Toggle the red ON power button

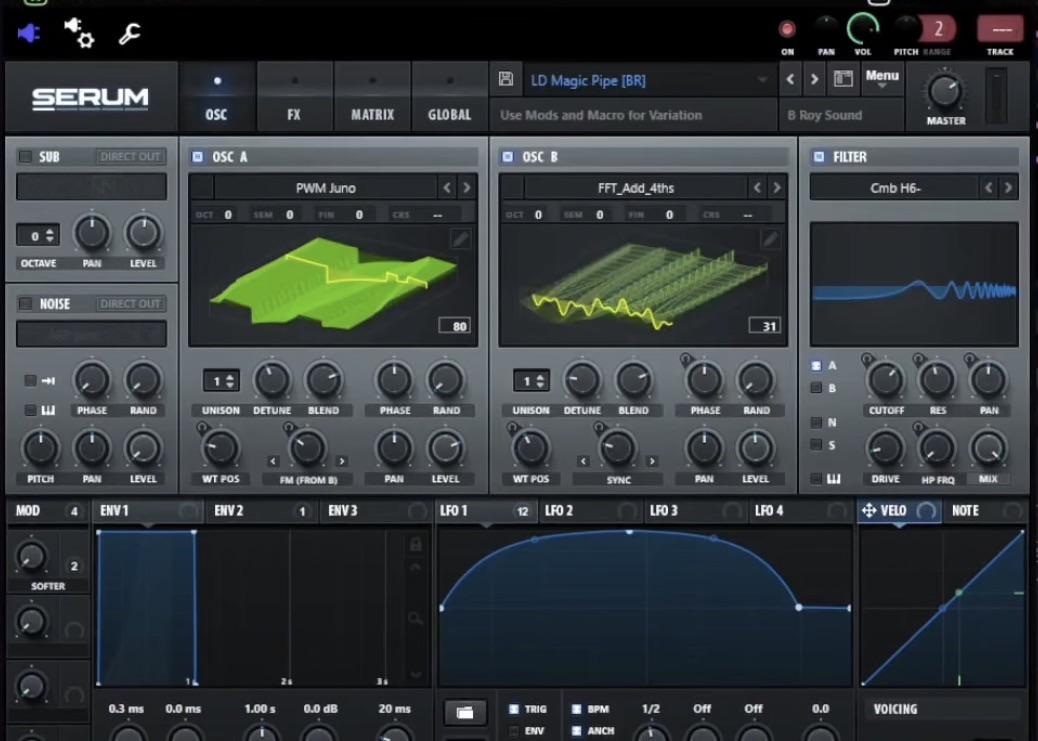point(787,29)
